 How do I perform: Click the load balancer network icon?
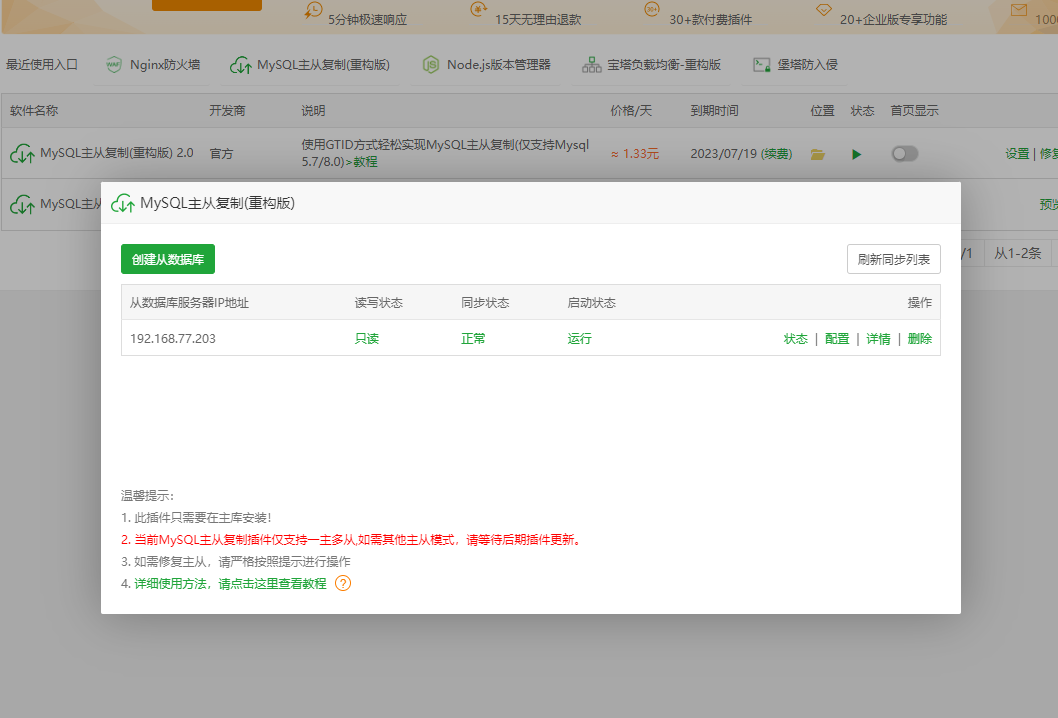(x=592, y=65)
